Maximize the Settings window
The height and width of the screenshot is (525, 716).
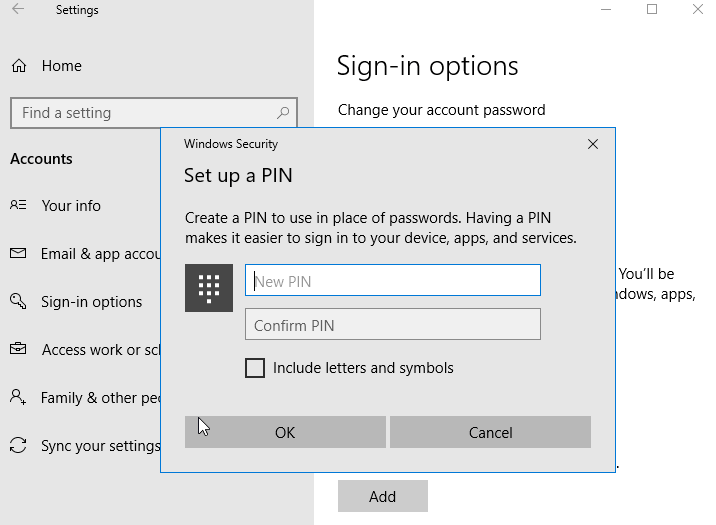(652, 10)
